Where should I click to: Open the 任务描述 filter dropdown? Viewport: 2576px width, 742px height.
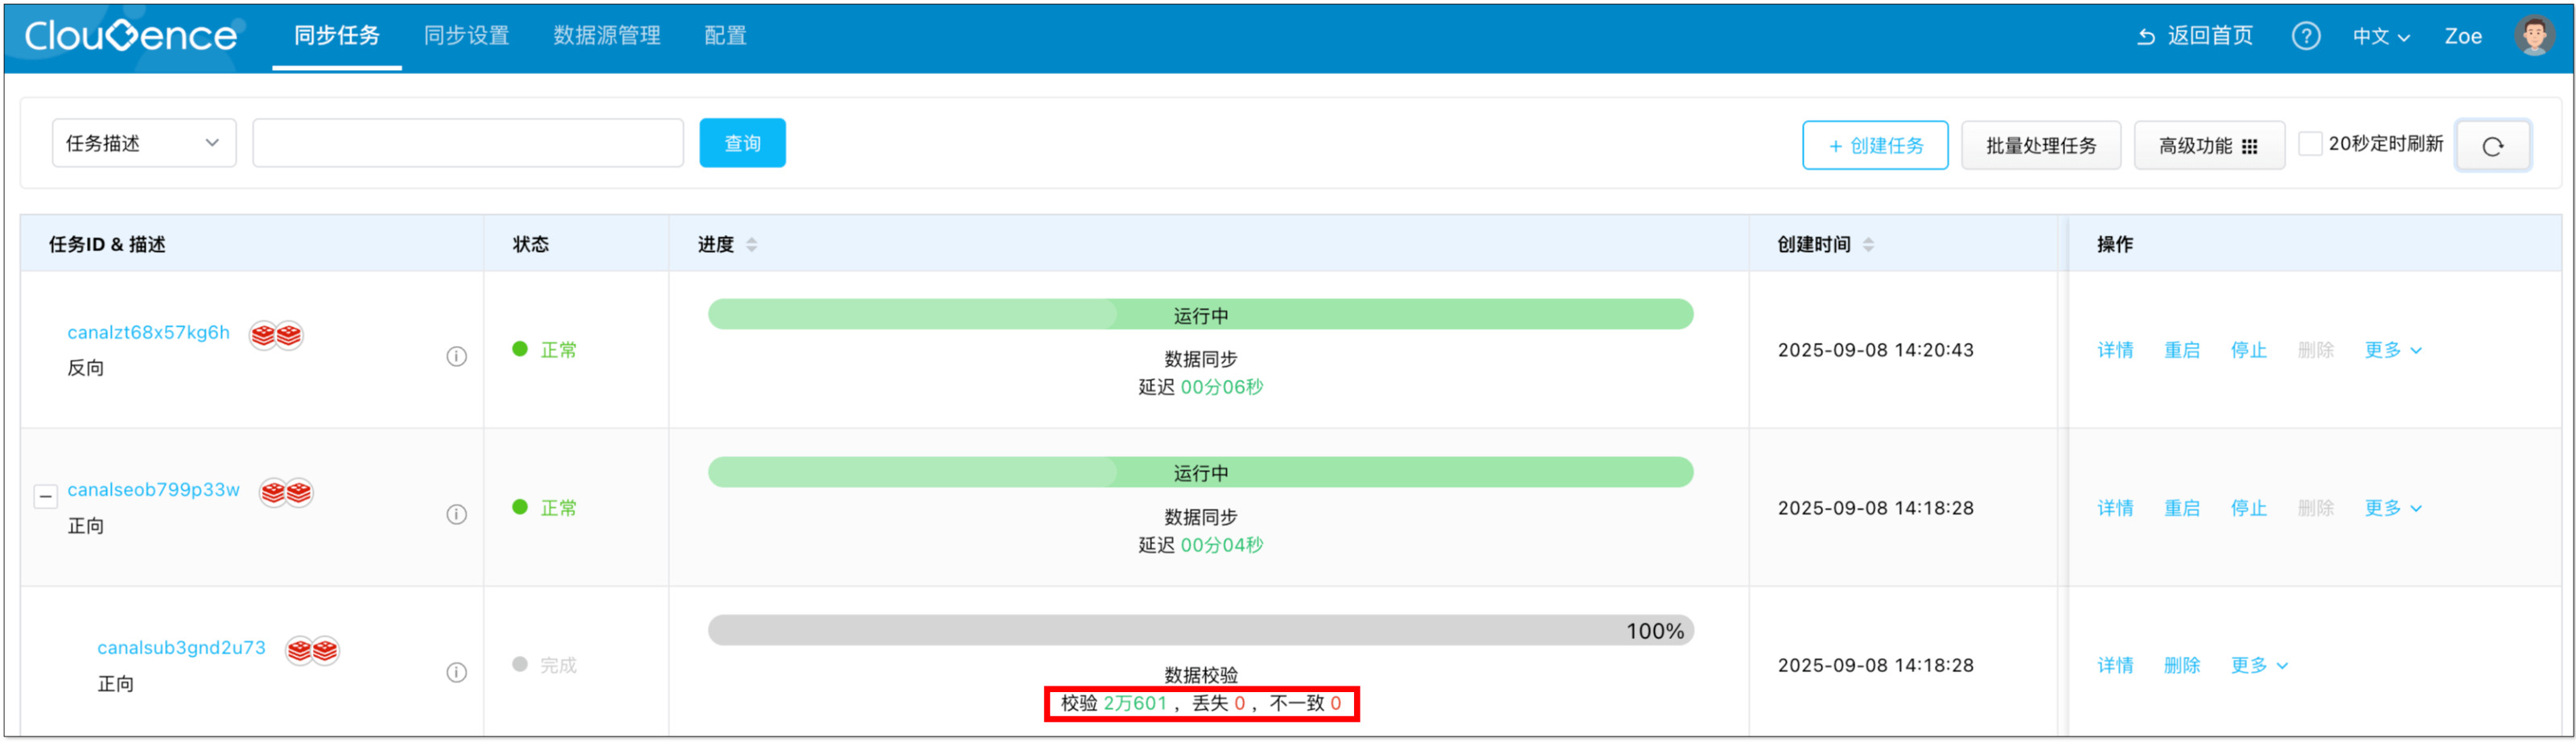click(143, 143)
